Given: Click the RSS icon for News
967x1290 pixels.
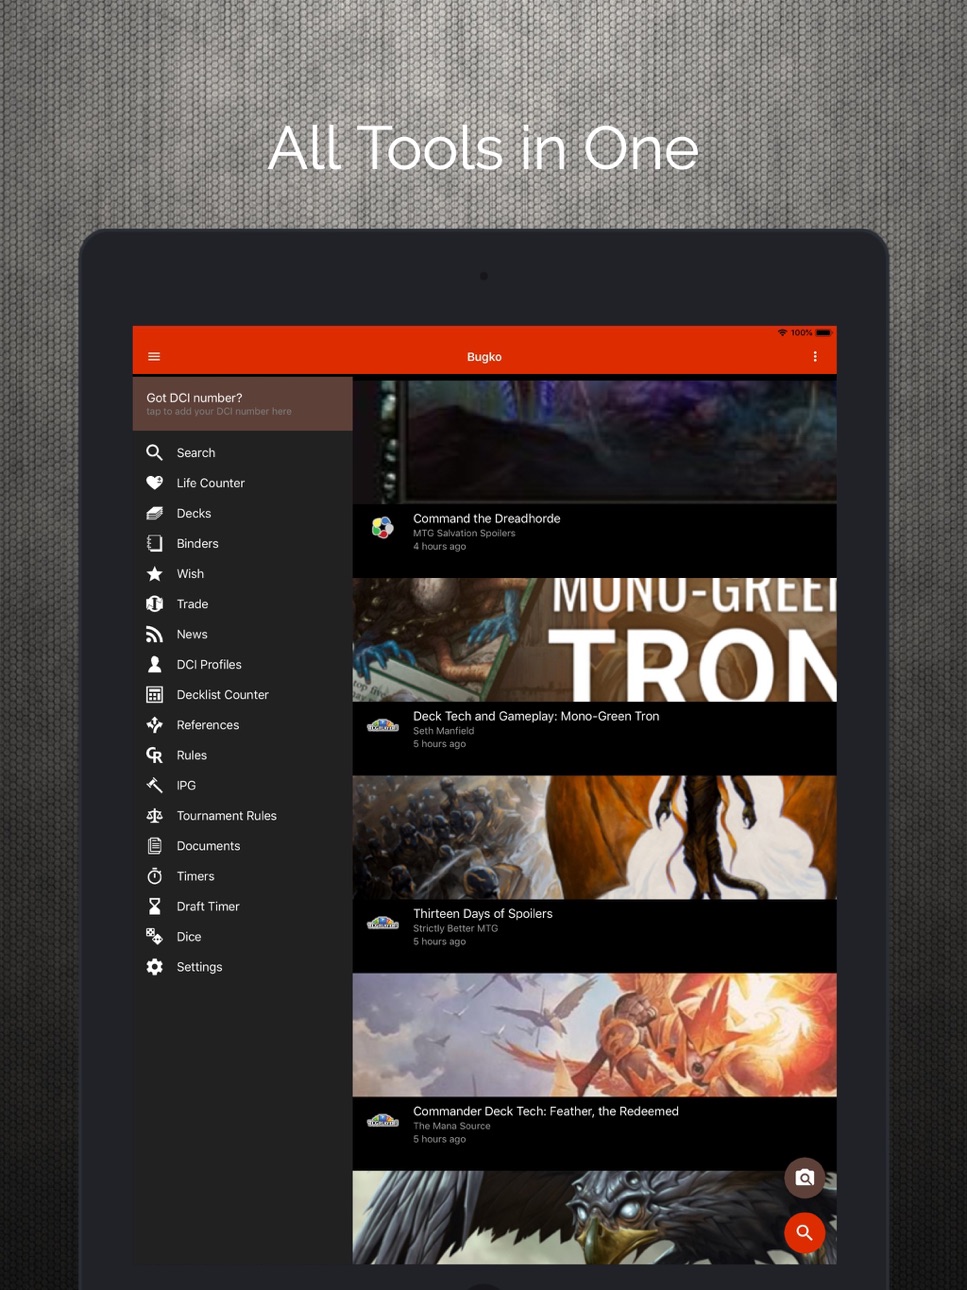Looking at the screenshot, I should coord(154,634).
